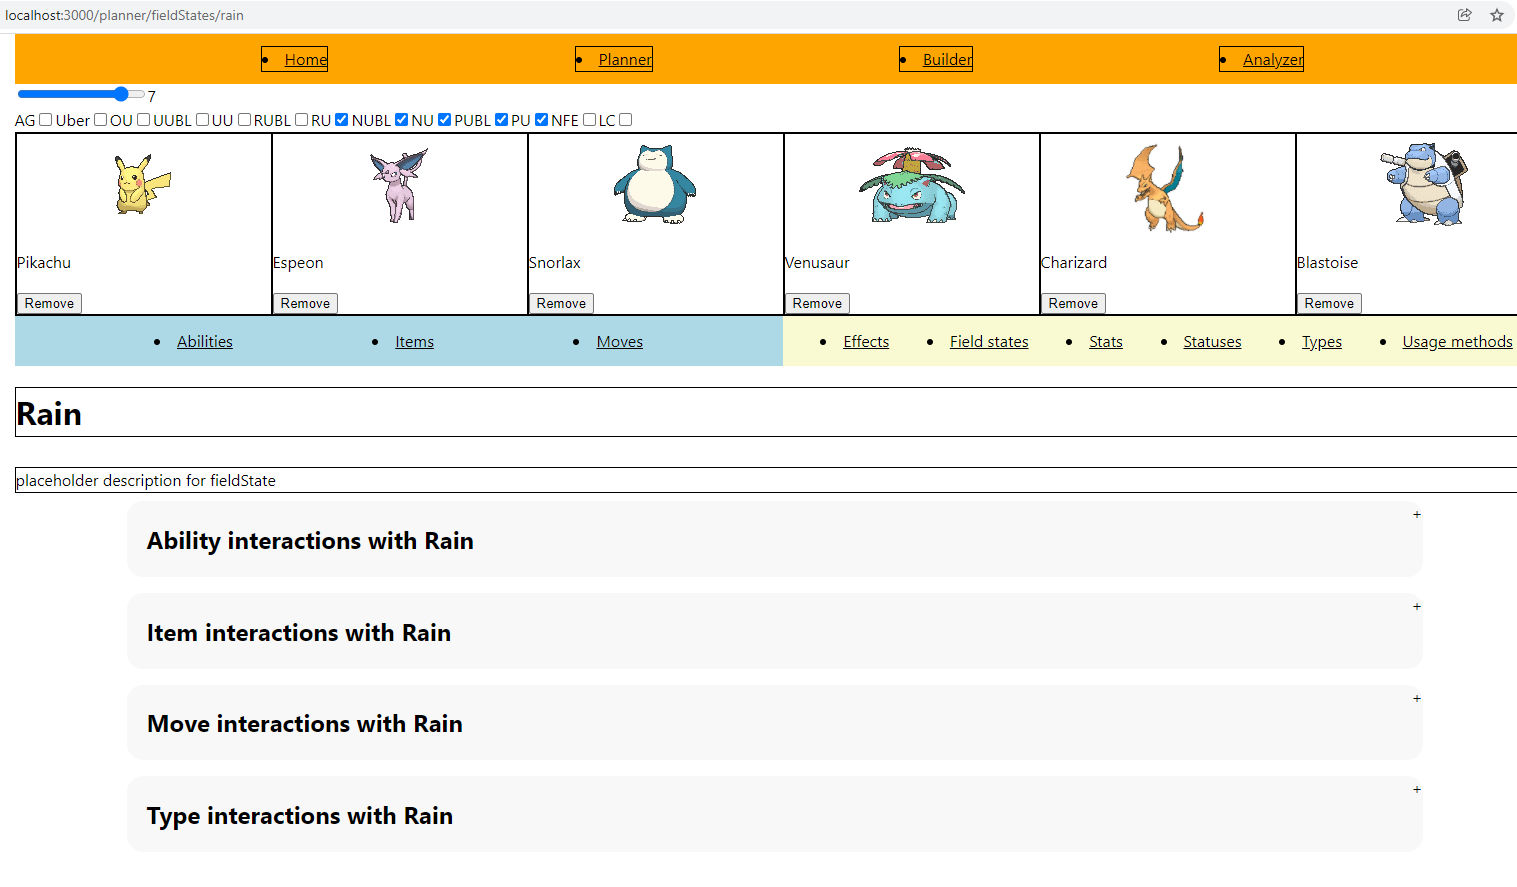
Task: Click the placeholder description for fieldState text
Action: (146, 481)
